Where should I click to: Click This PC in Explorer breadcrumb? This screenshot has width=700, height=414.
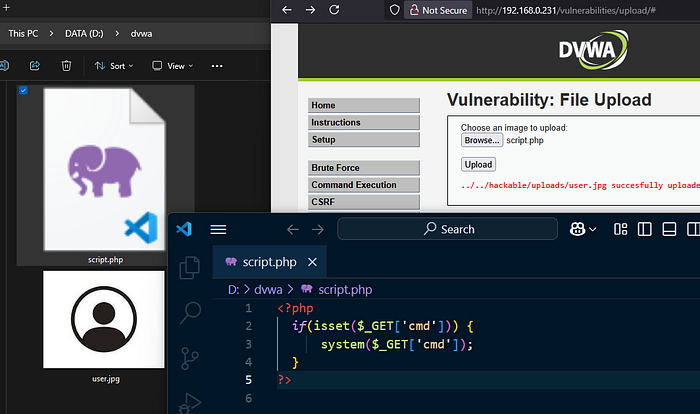click(23, 33)
